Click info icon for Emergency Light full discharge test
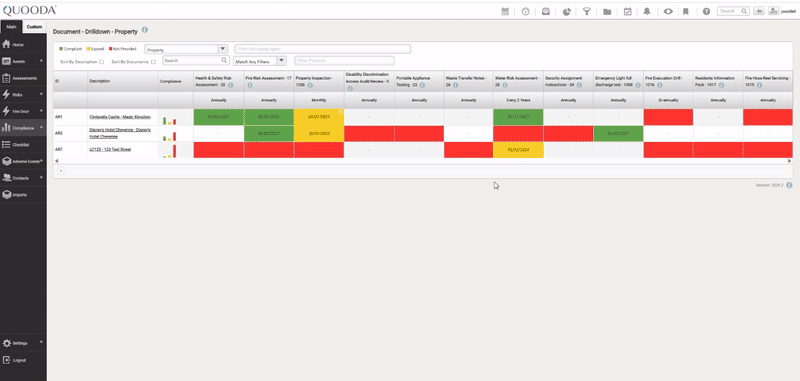 [638, 85]
